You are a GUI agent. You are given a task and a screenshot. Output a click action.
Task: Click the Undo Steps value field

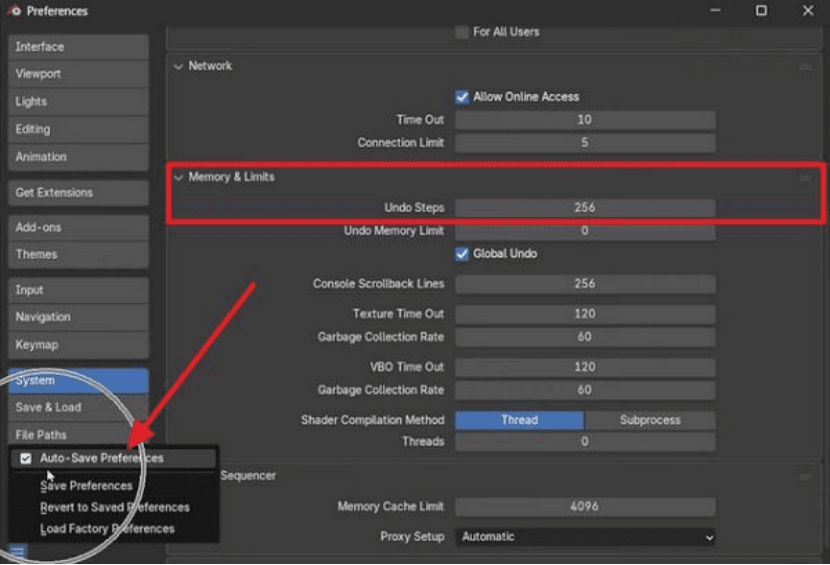tap(585, 208)
